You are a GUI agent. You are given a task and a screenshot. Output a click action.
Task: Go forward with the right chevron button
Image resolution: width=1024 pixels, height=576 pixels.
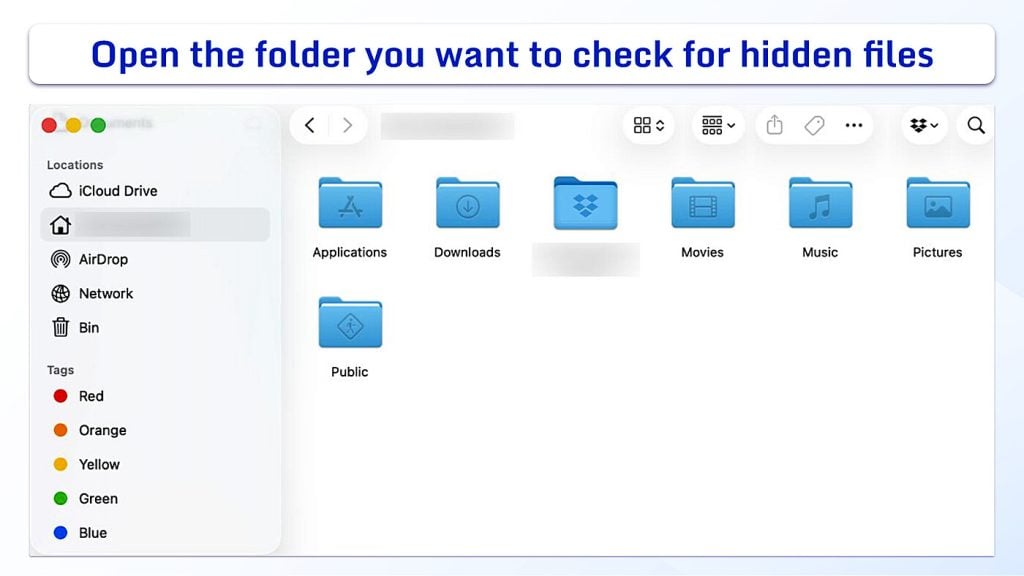[x=347, y=125]
